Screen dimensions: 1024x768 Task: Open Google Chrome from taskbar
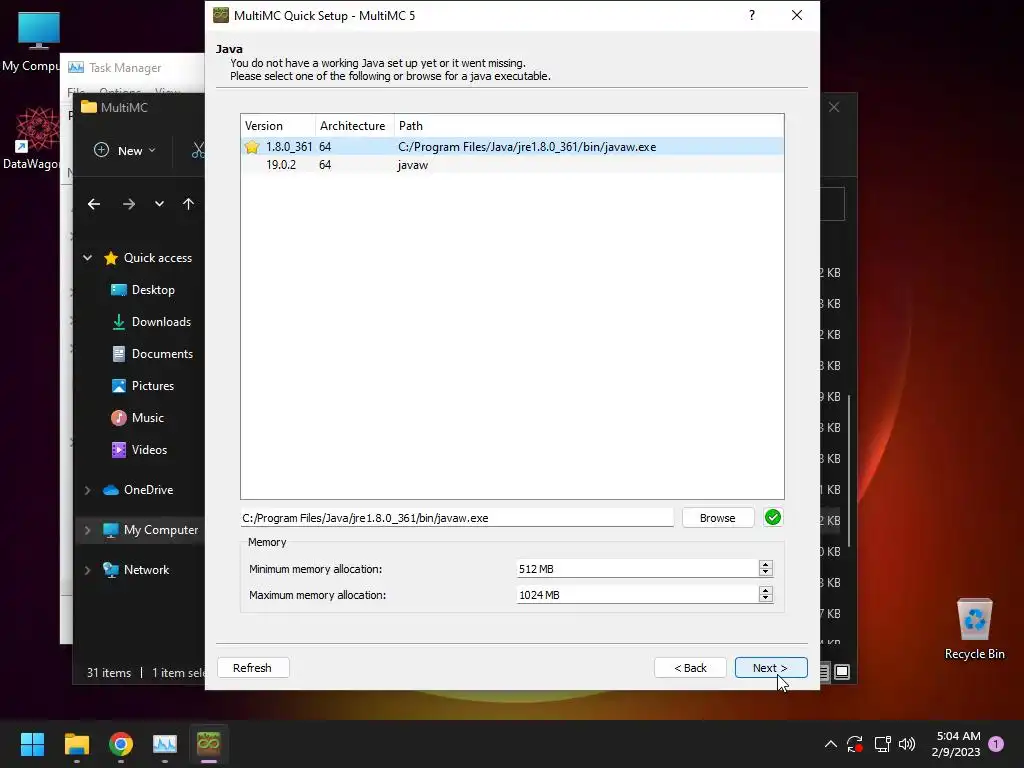(121, 744)
